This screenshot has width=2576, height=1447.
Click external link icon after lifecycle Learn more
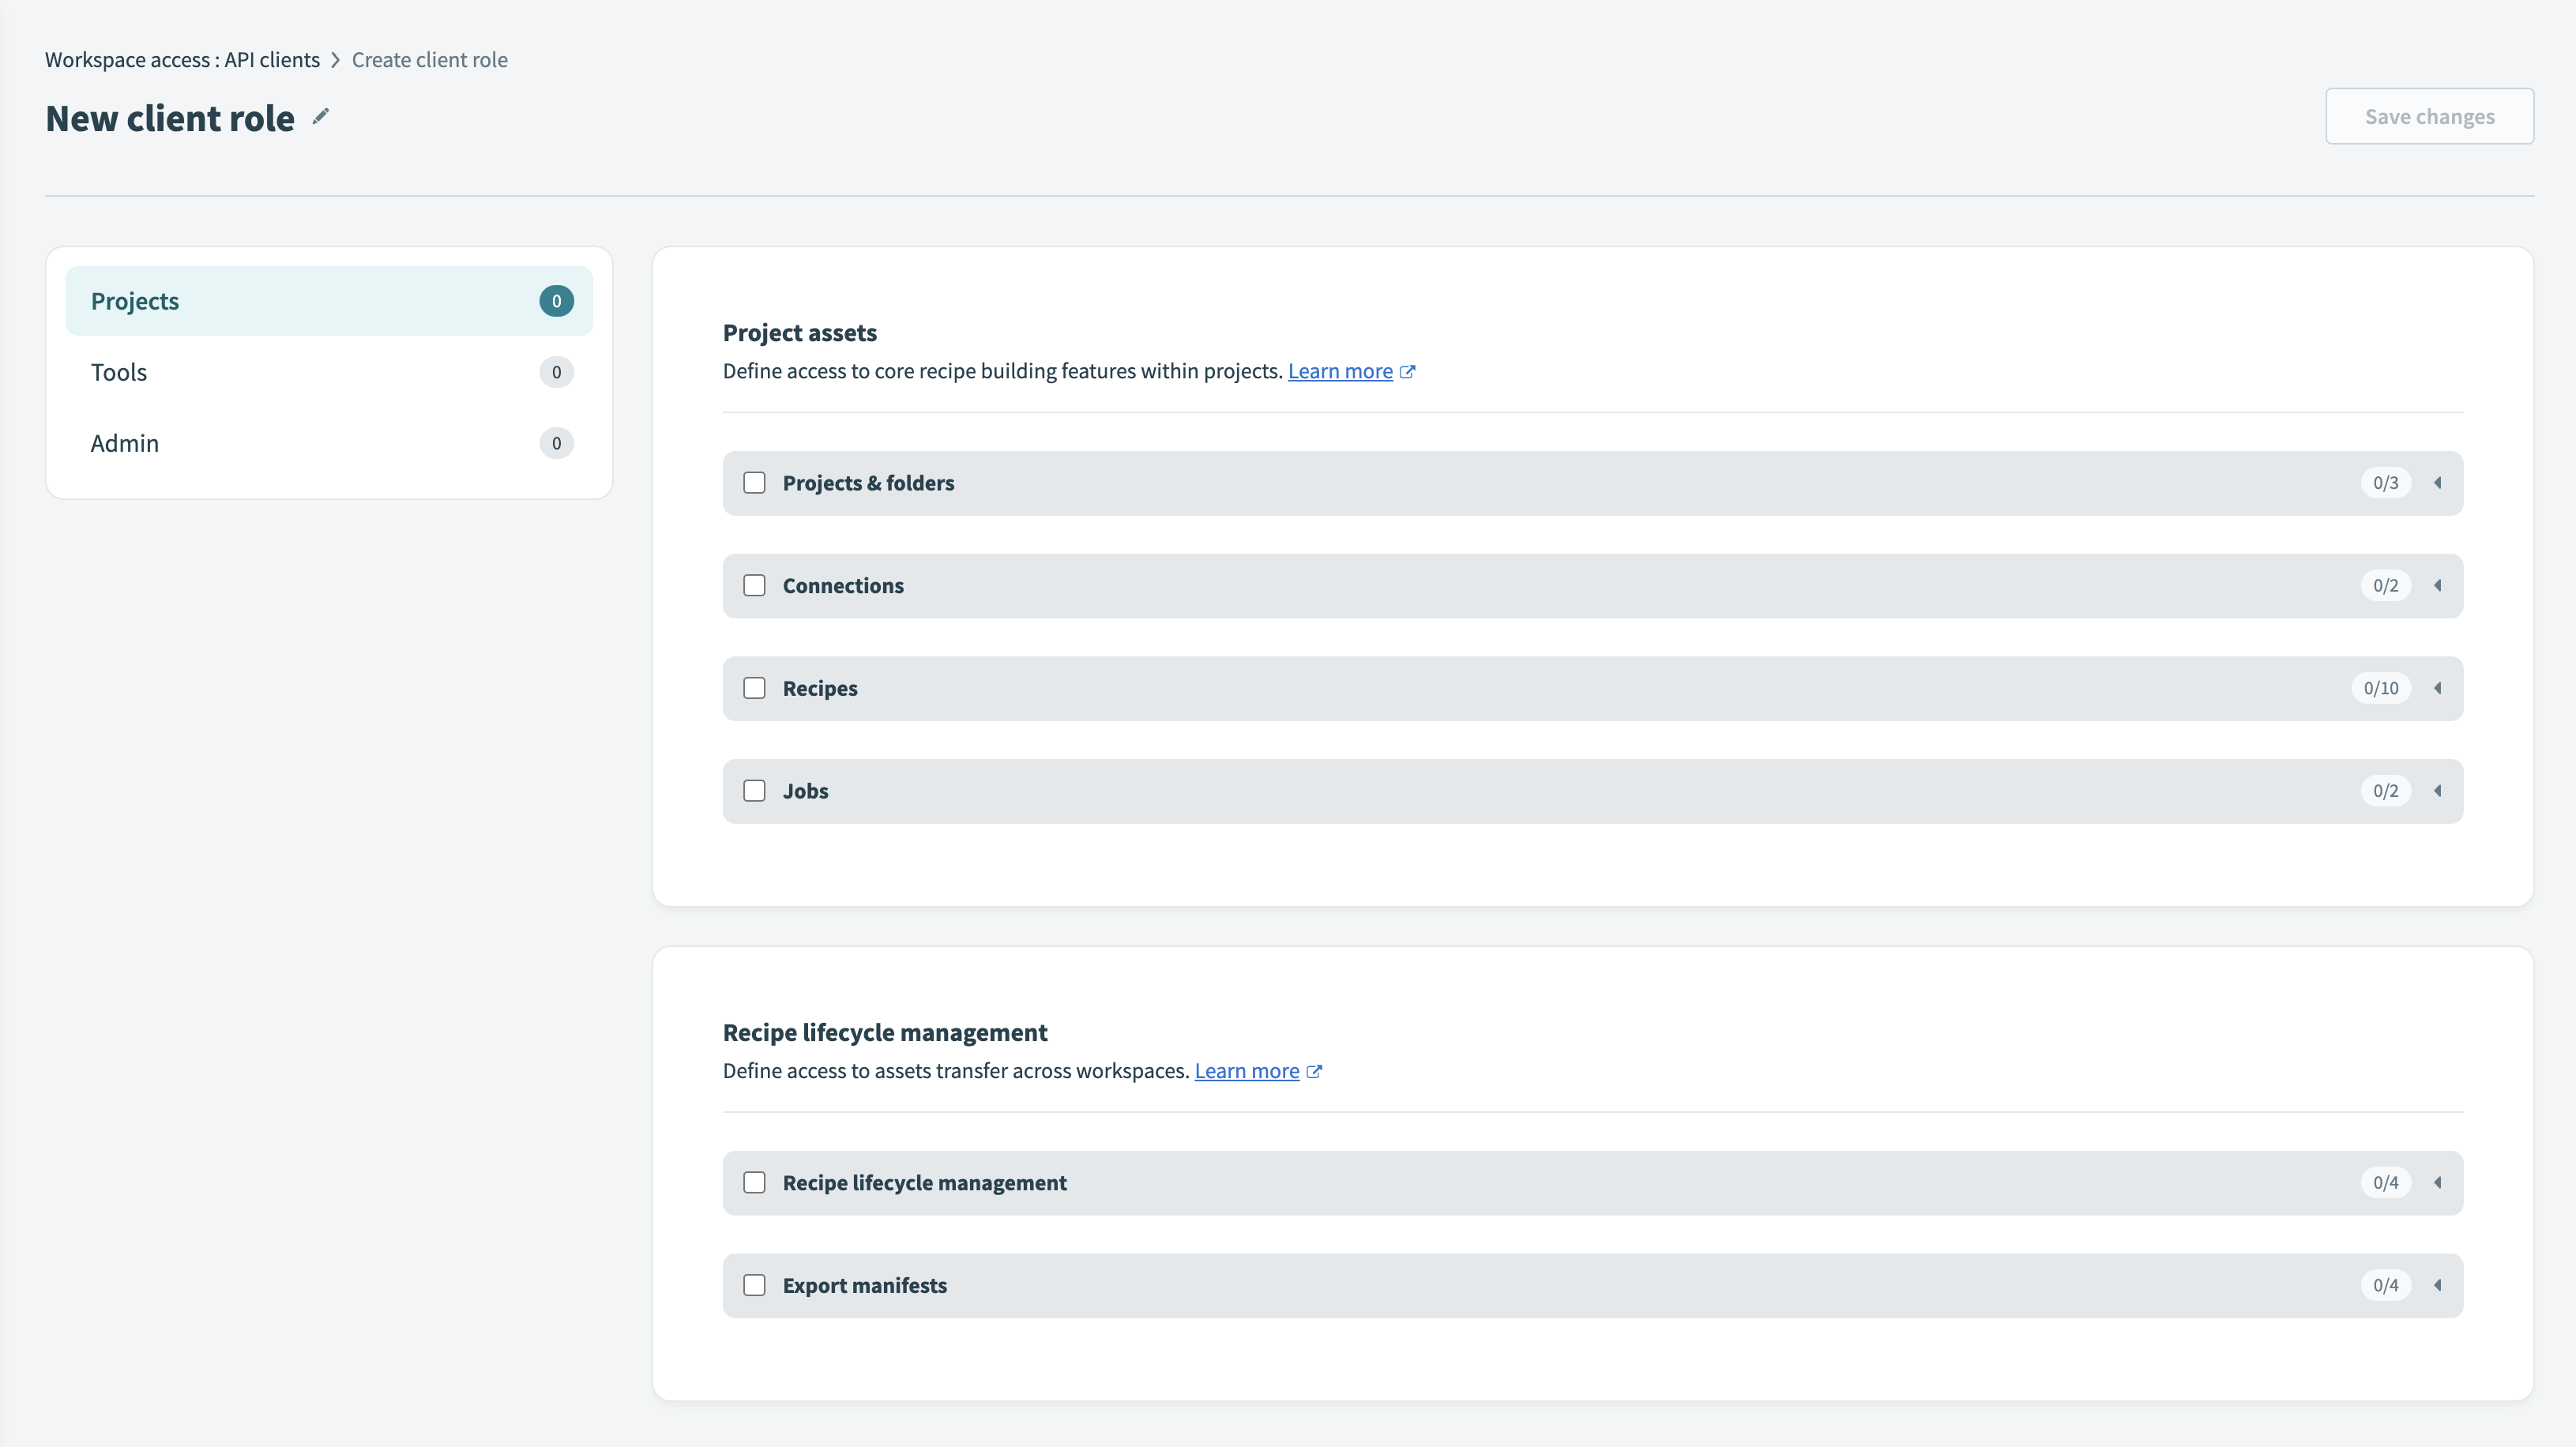pos(1314,1072)
